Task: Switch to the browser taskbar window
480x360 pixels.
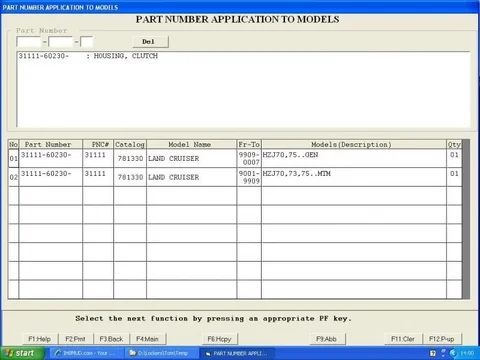Action: click(x=87, y=353)
